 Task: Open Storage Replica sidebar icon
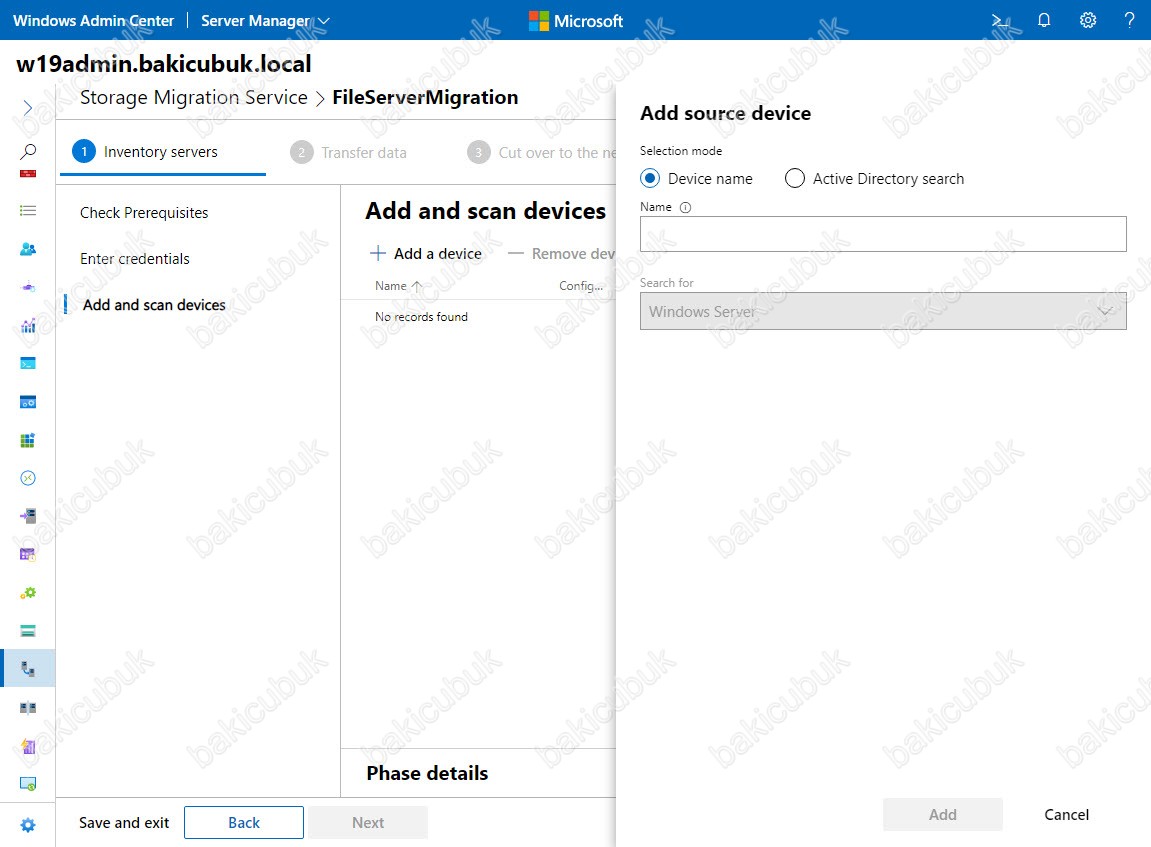pyautogui.click(x=28, y=708)
